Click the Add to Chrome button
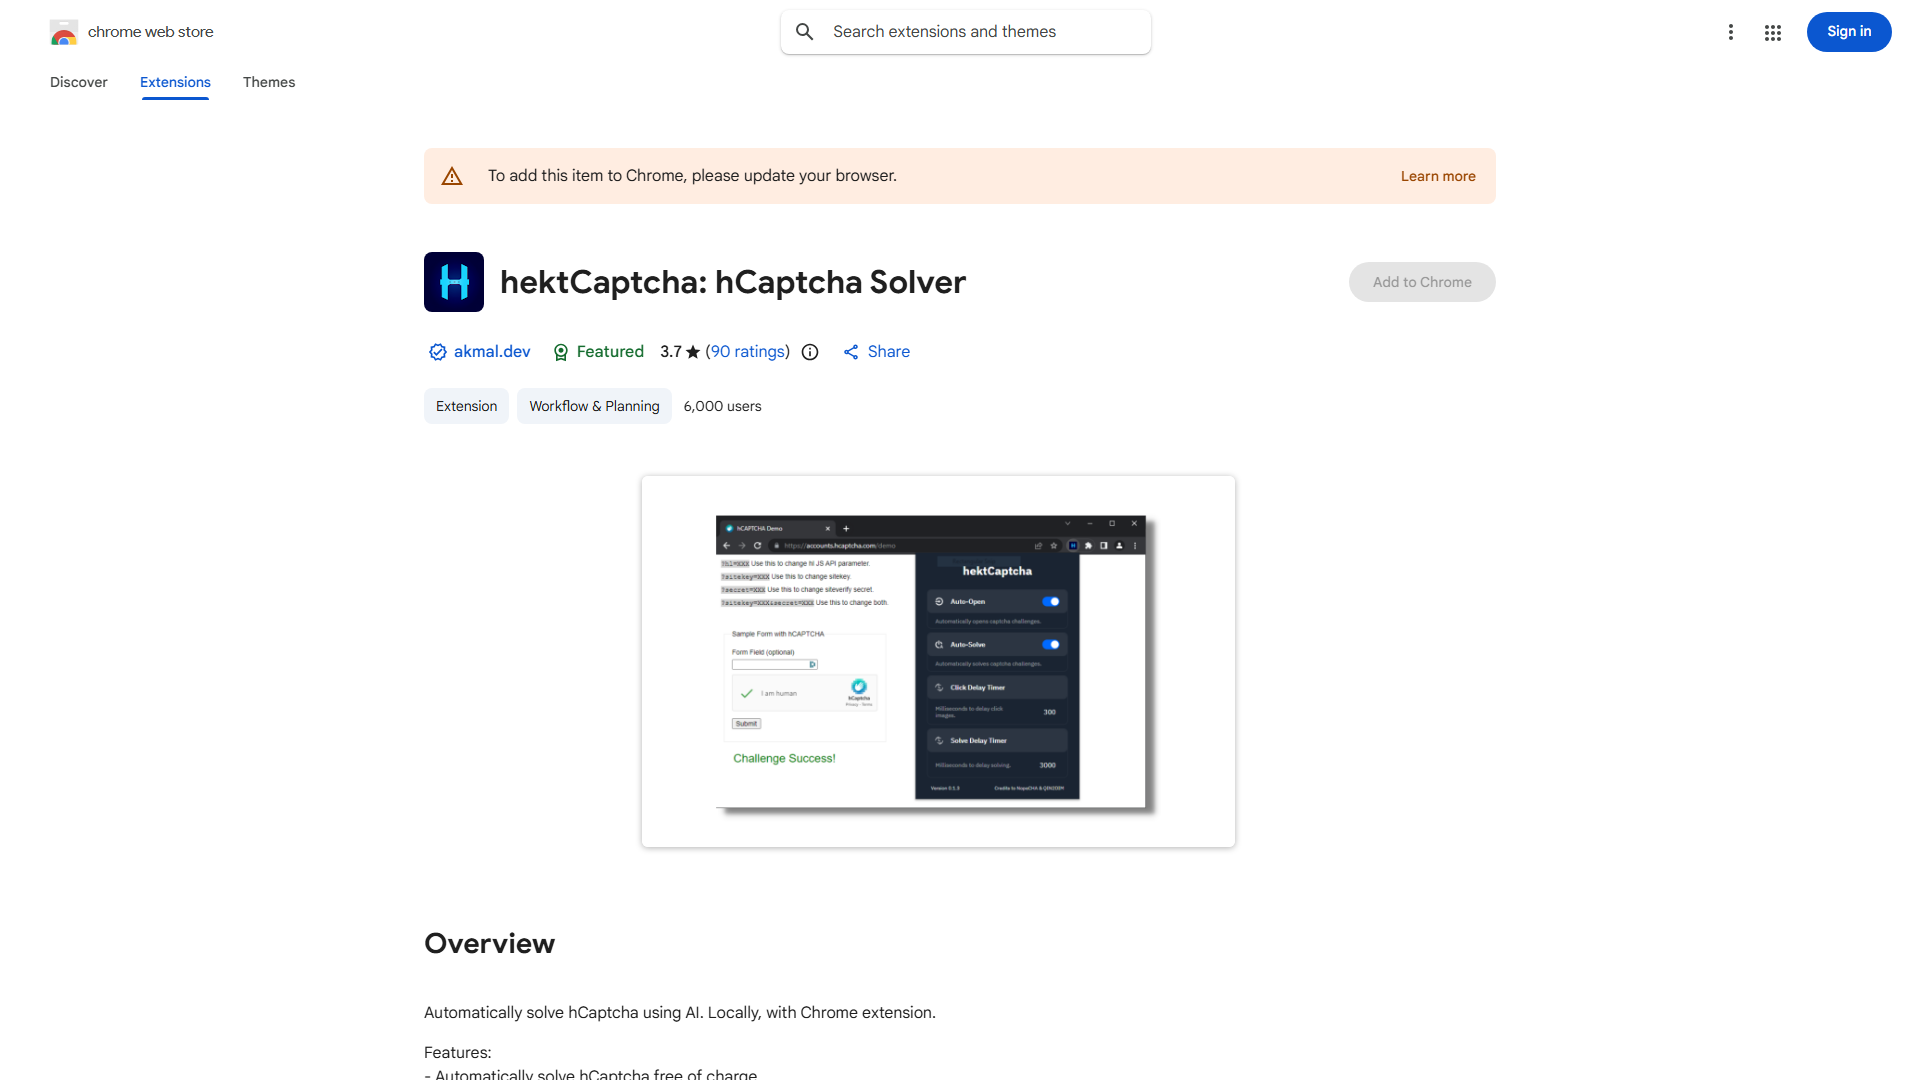Screen dimensions: 1920x1080 point(1421,282)
